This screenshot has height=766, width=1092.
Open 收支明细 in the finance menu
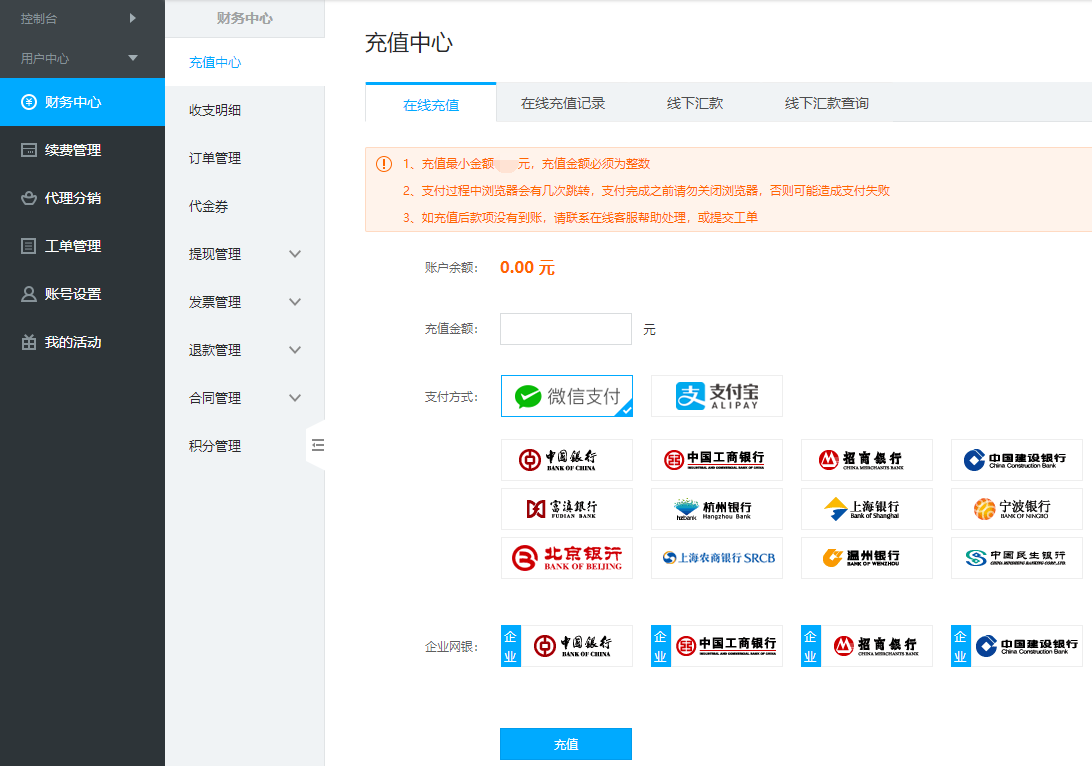pyautogui.click(x=215, y=110)
